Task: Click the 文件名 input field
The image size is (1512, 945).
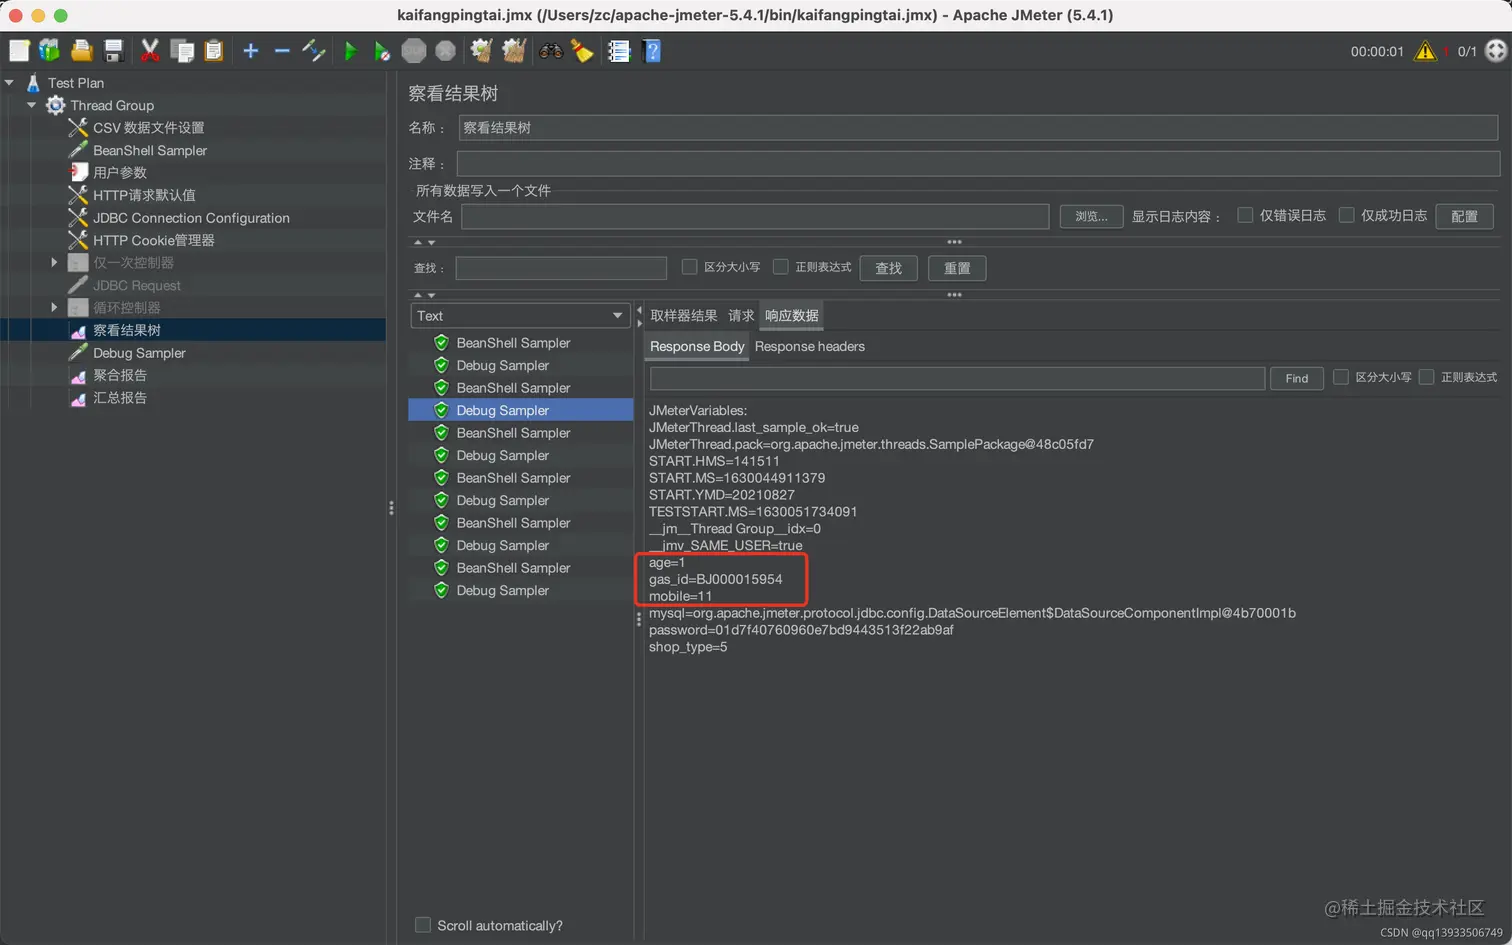Action: (754, 216)
